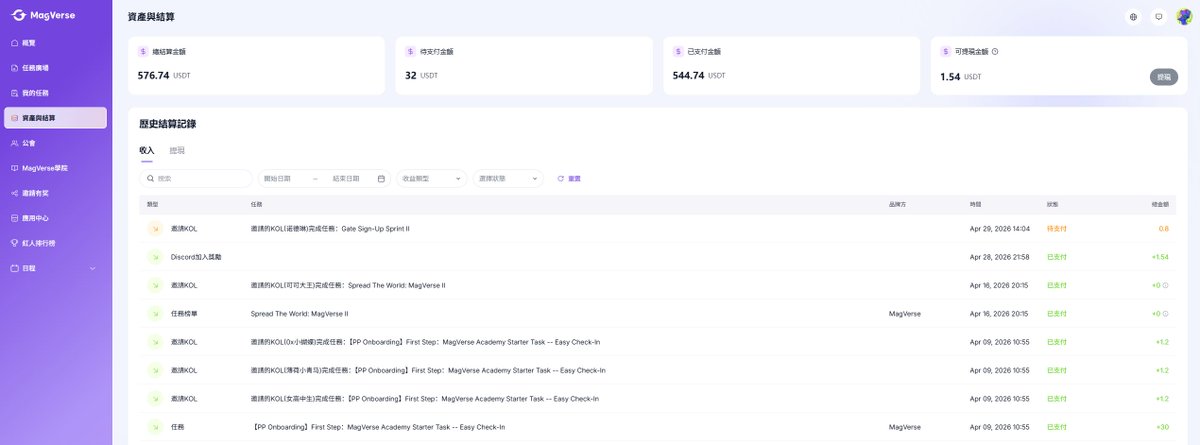Switch to the 提現 tab

177,150
